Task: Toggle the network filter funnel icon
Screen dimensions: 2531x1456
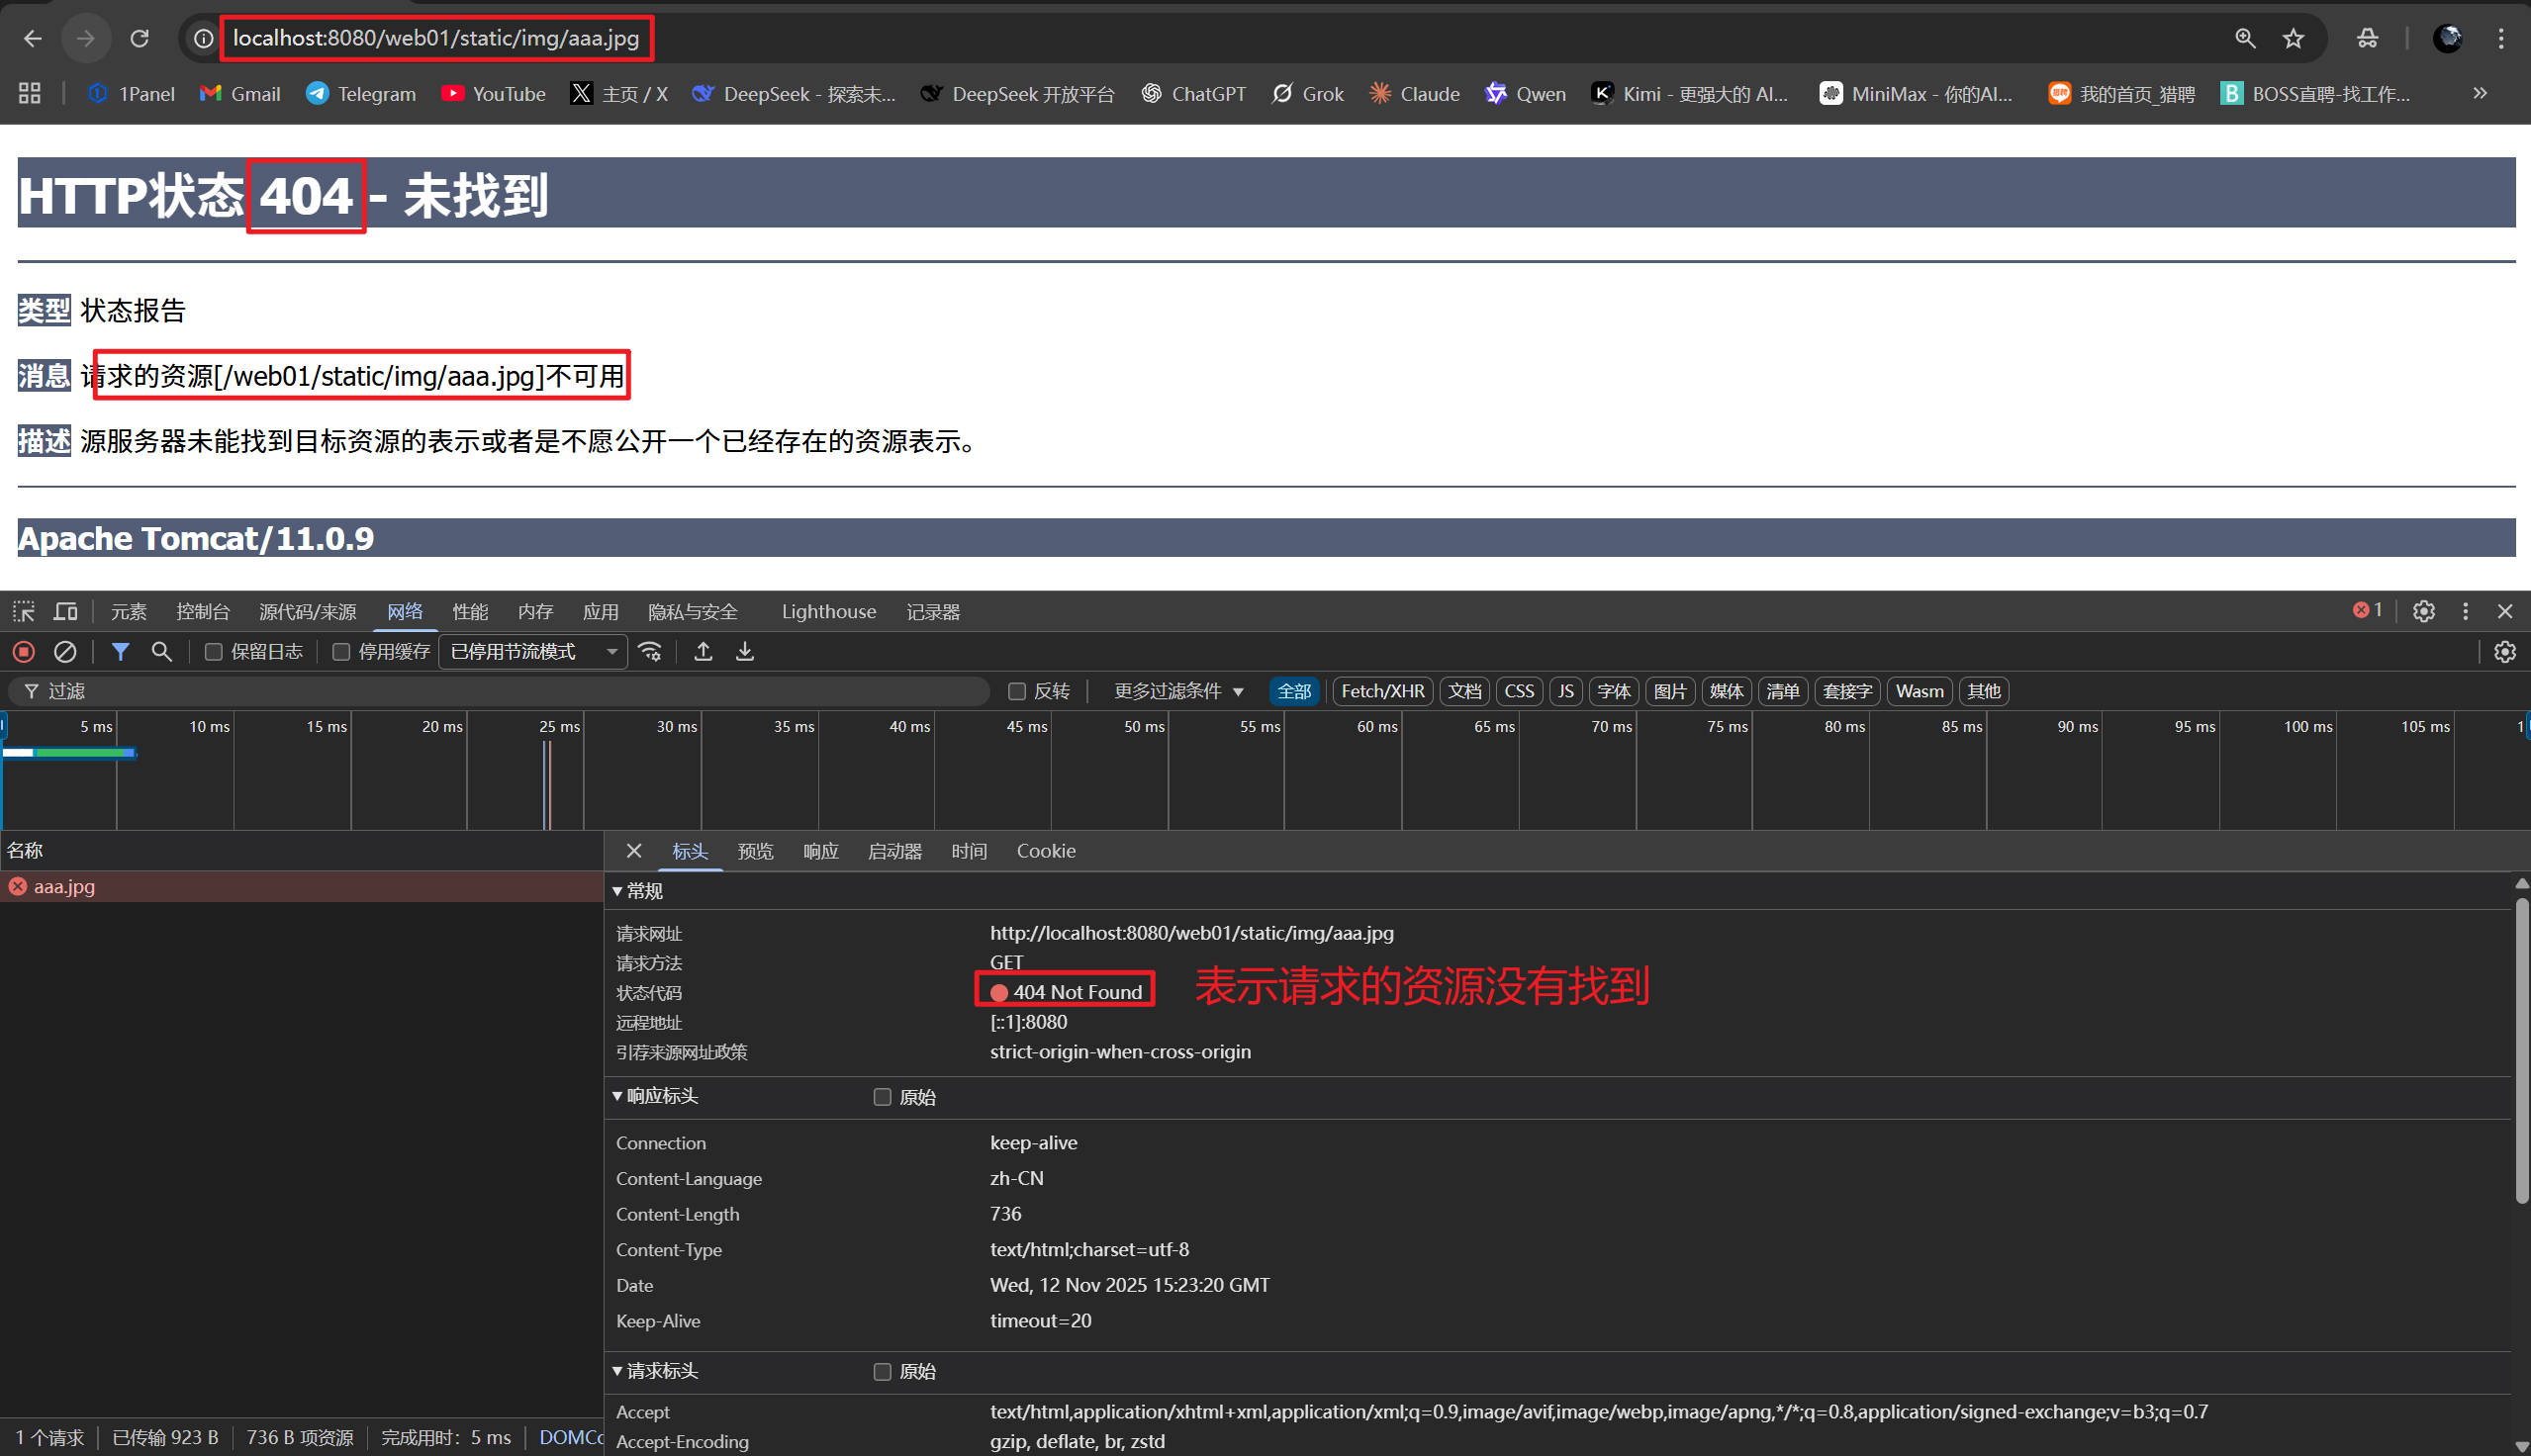Action: pyautogui.click(x=120, y=652)
